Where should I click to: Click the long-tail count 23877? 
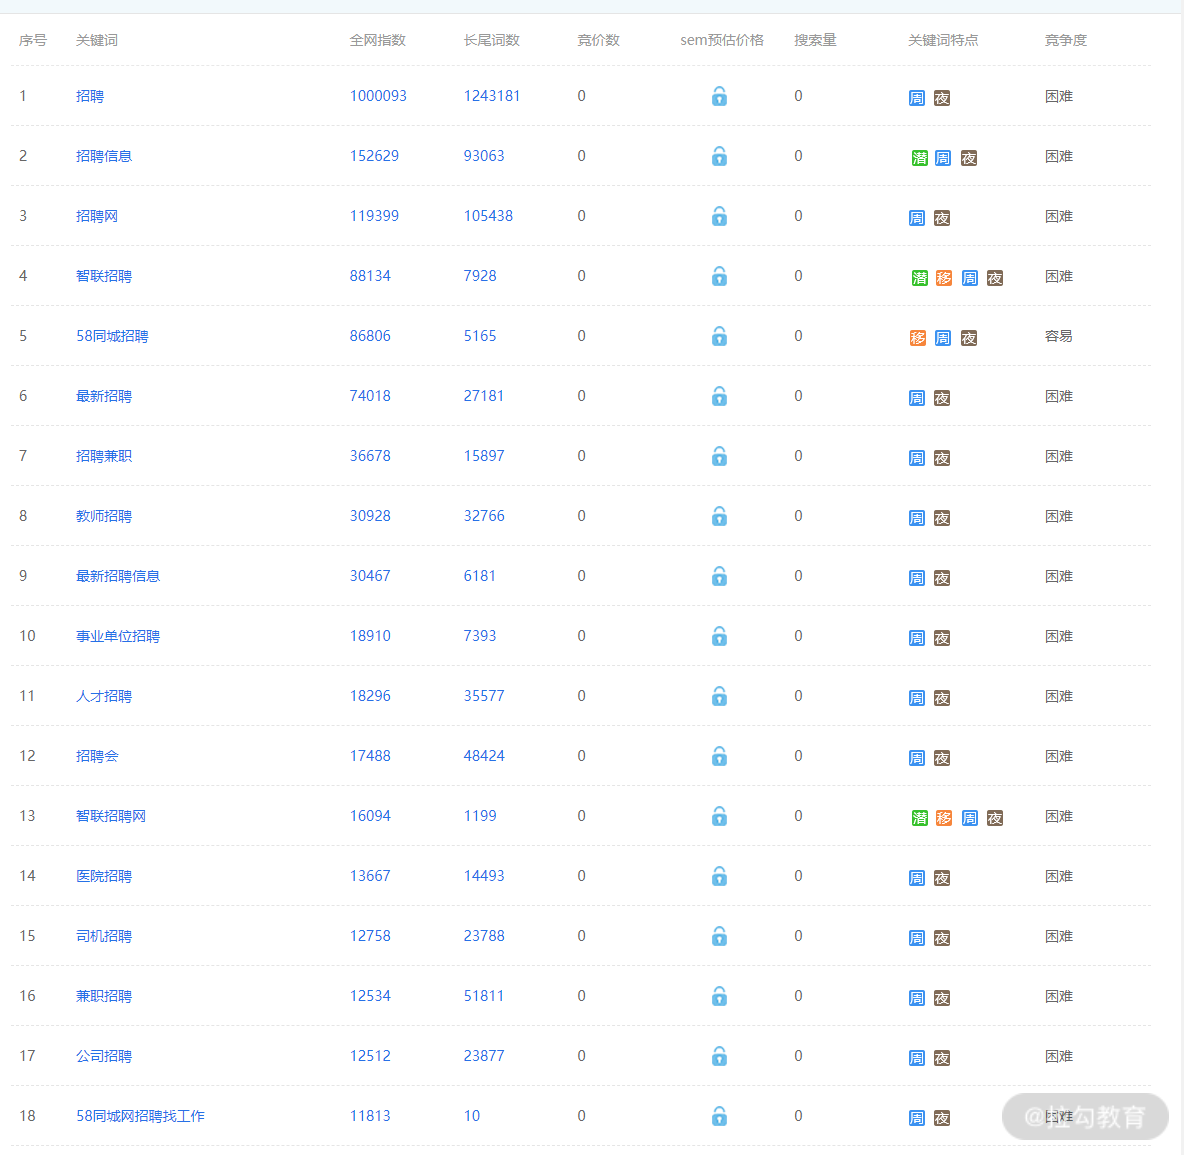484,1056
